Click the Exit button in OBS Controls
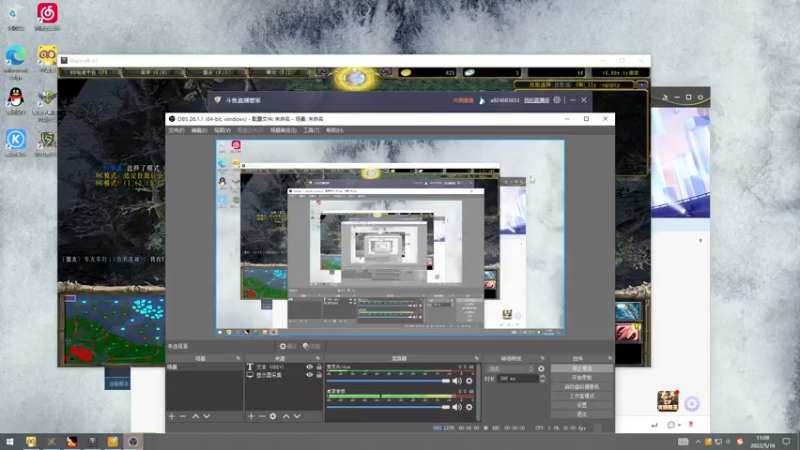The image size is (800, 450). point(582,414)
